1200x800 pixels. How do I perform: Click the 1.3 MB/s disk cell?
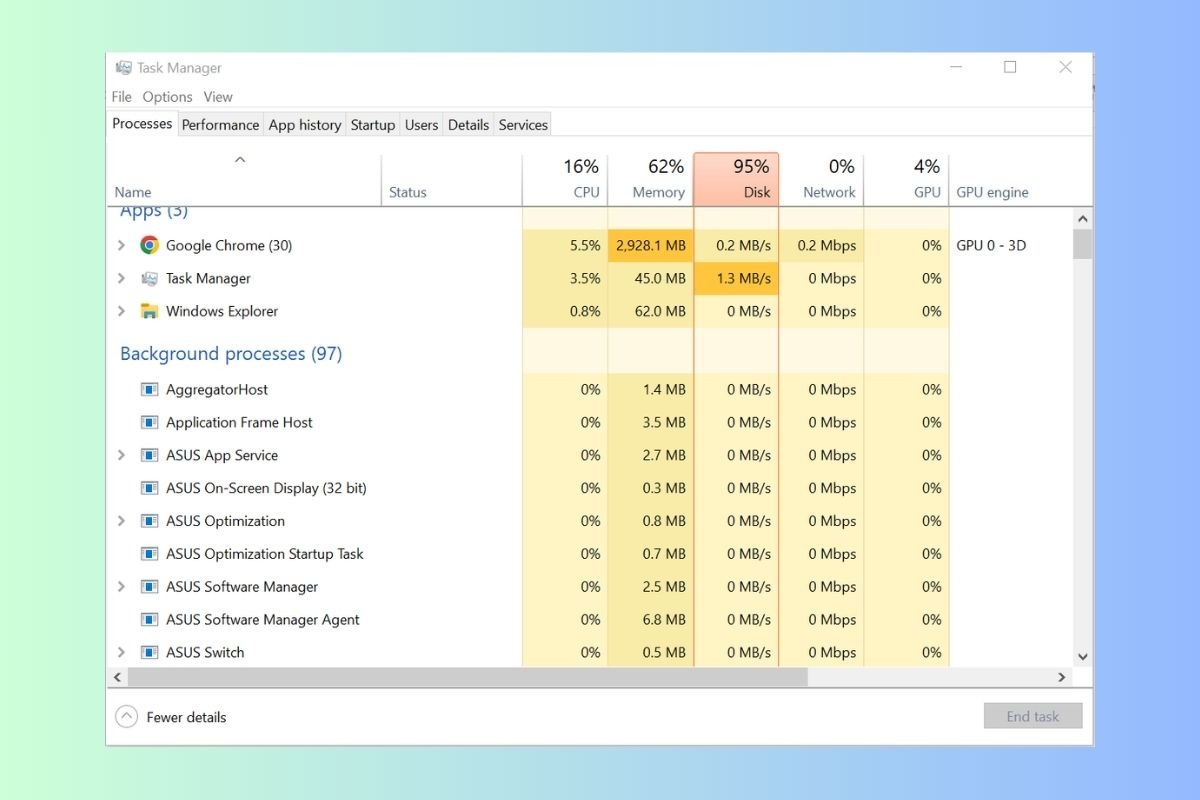click(736, 278)
